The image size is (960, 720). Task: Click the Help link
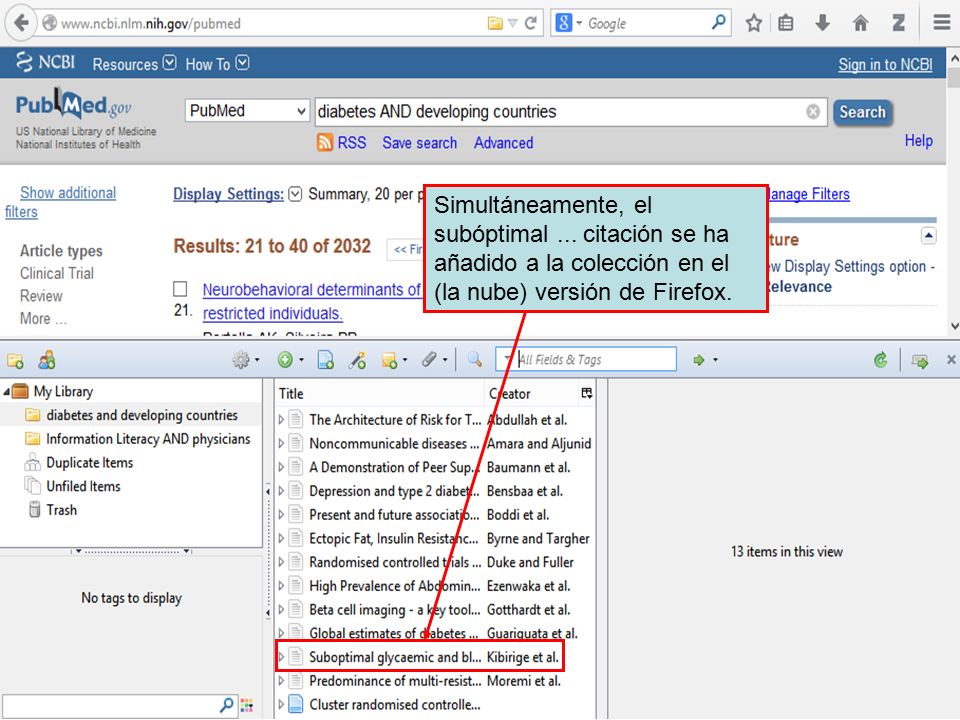[918, 141]
